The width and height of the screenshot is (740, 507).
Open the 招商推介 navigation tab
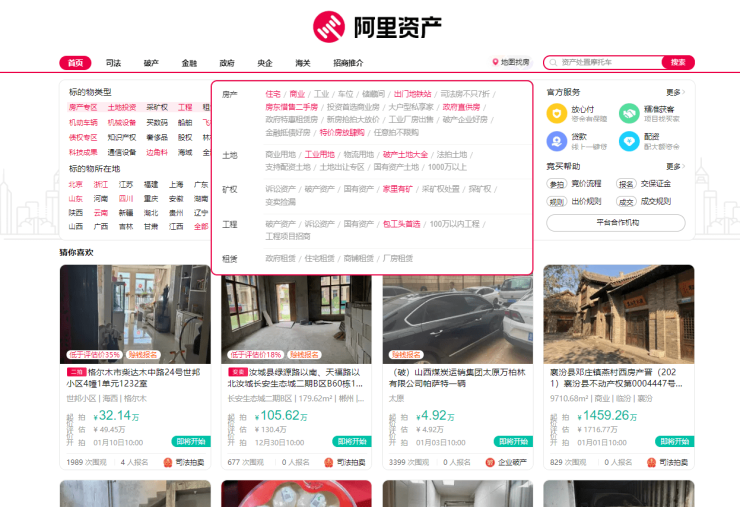coord(348,62)
